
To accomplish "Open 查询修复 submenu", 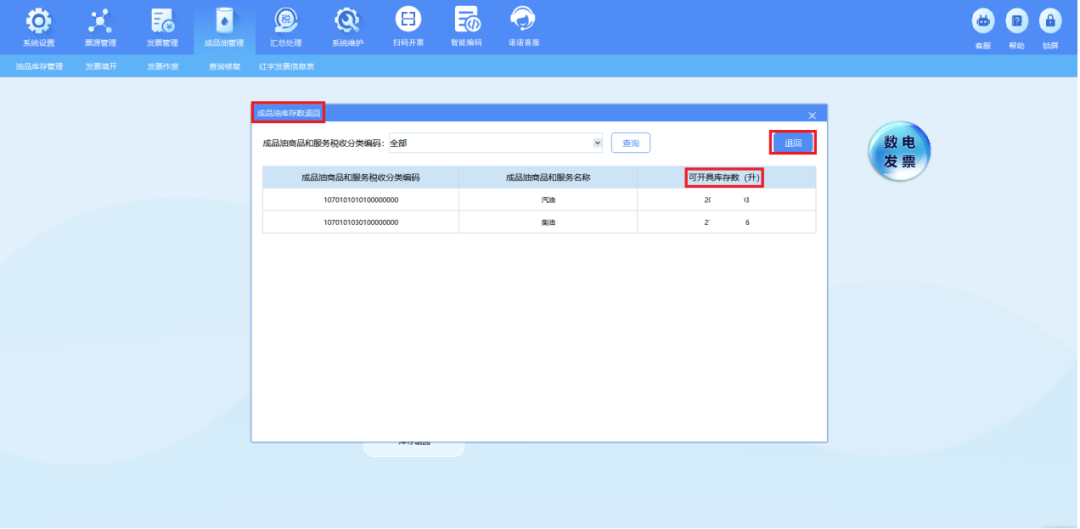I will tap(225, 67).
